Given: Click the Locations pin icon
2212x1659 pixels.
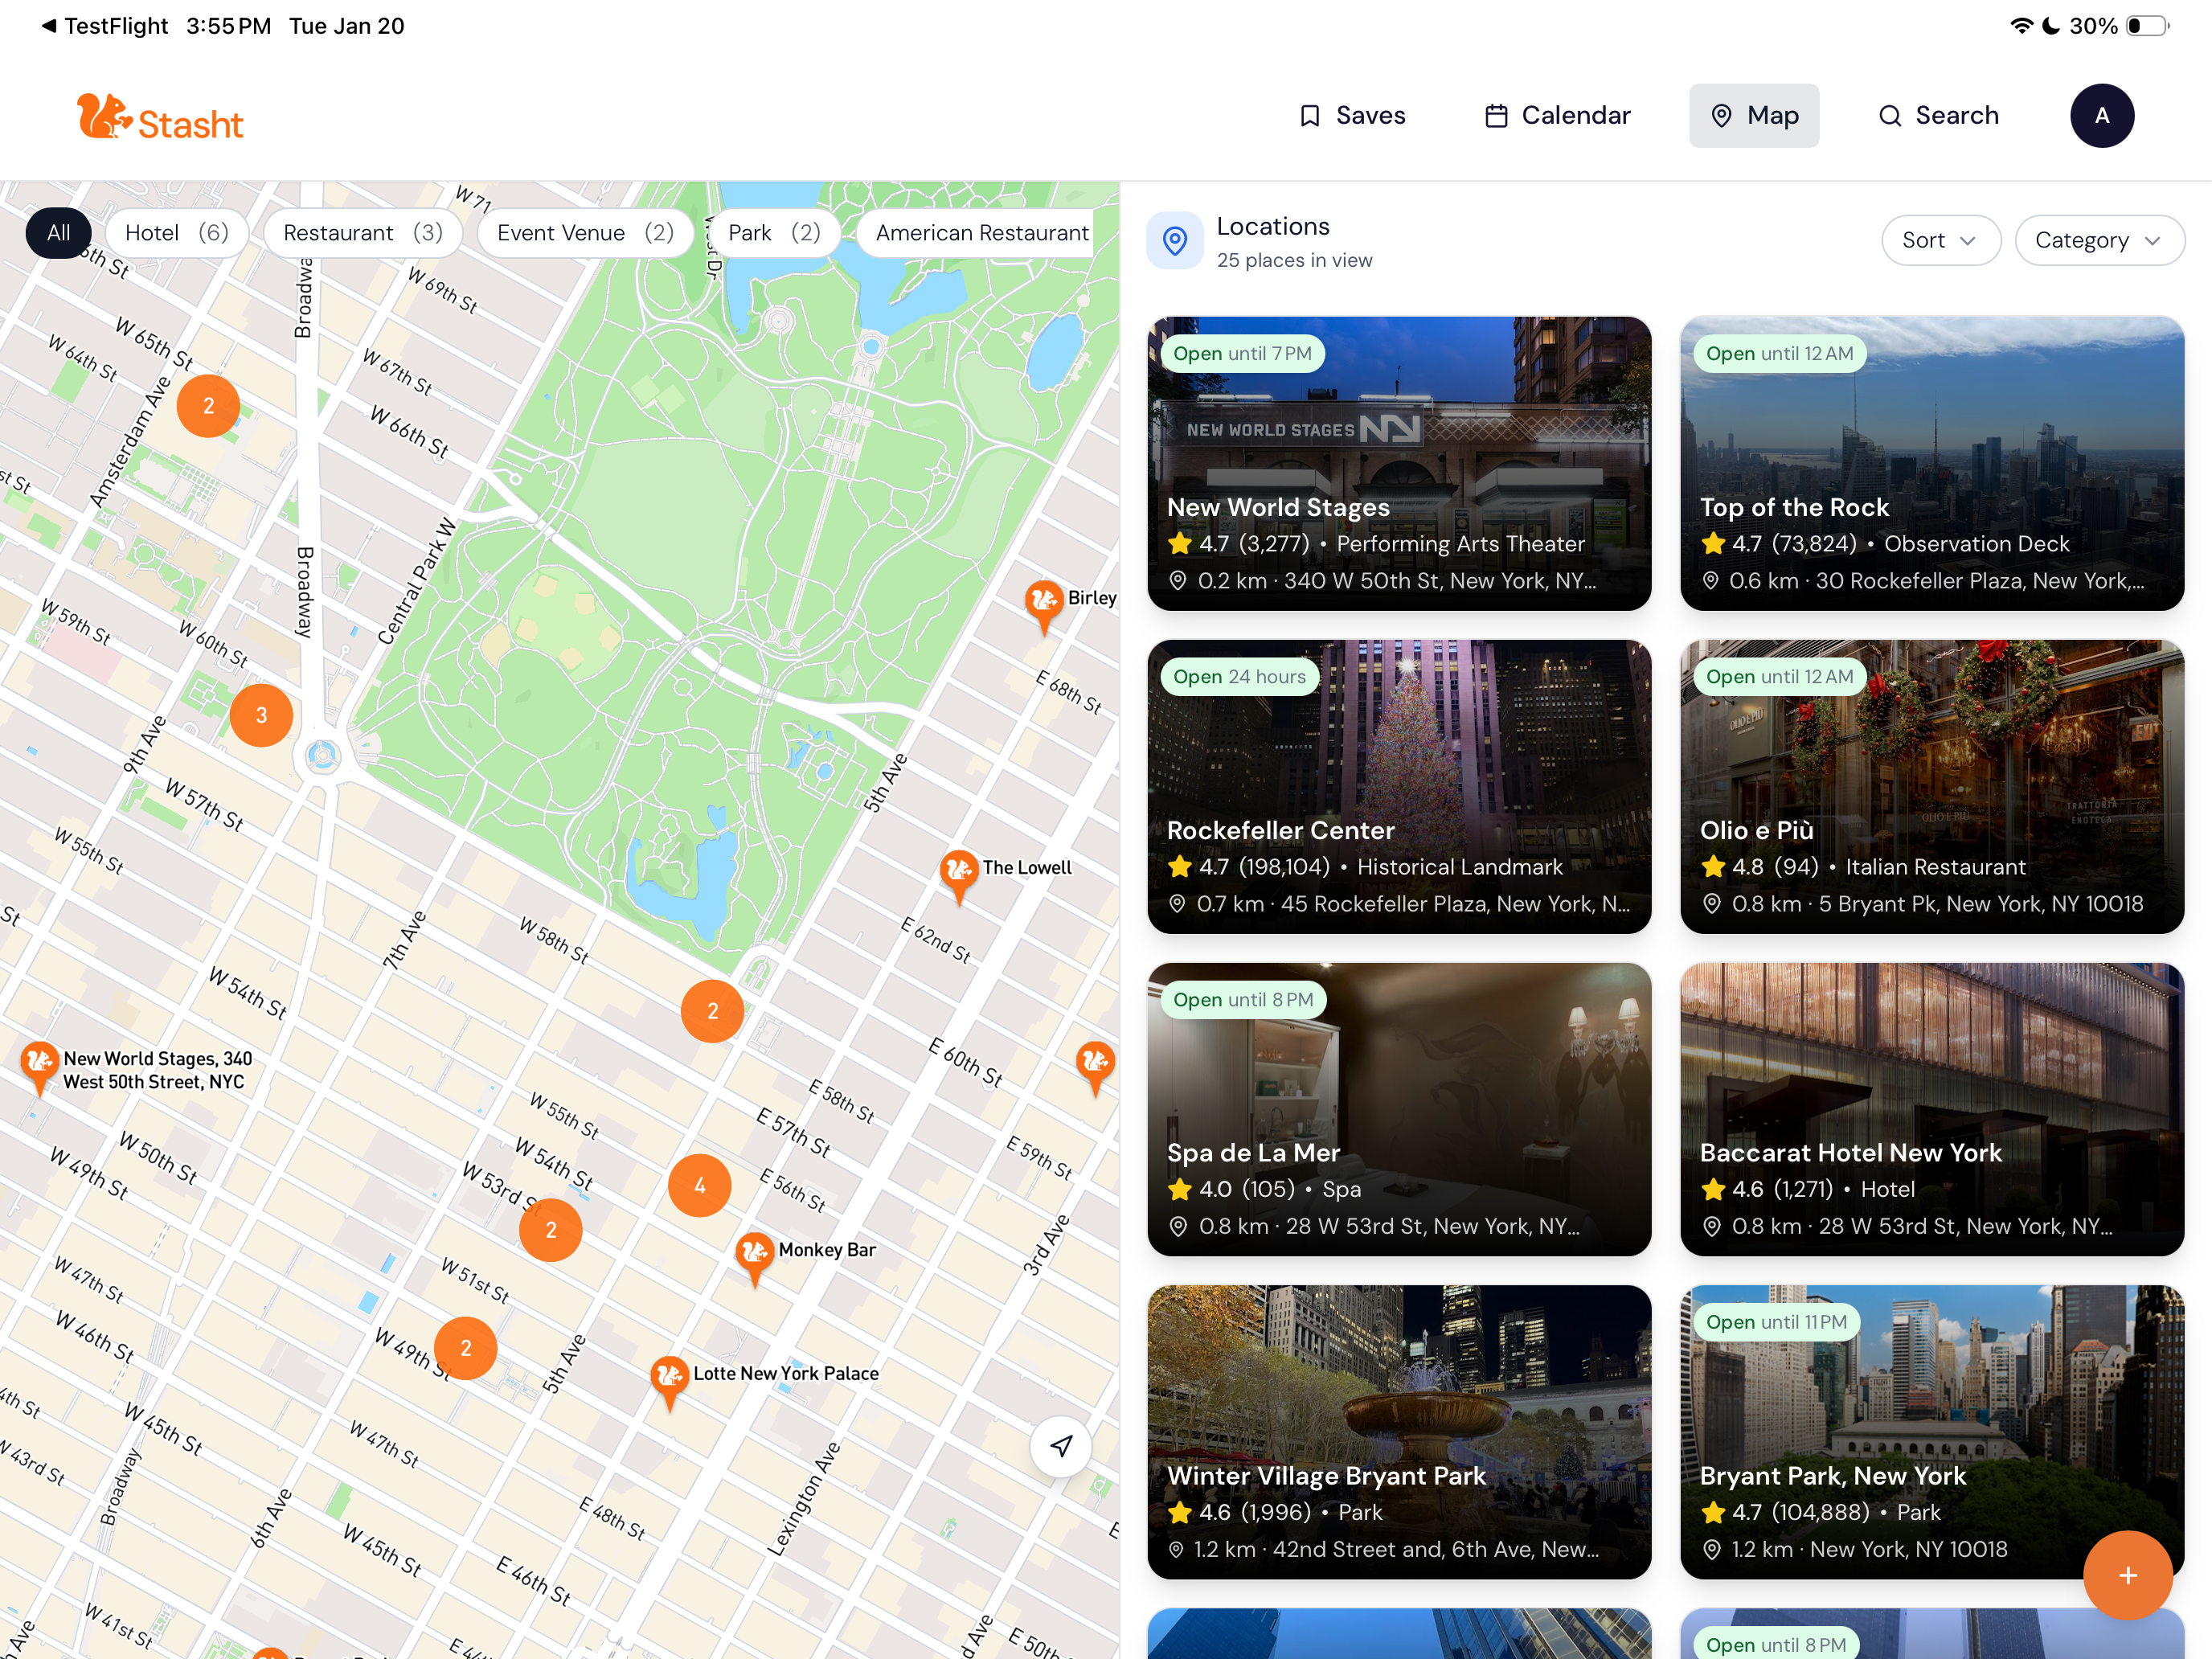Looking at the screenshot, I should point(1175,240).
